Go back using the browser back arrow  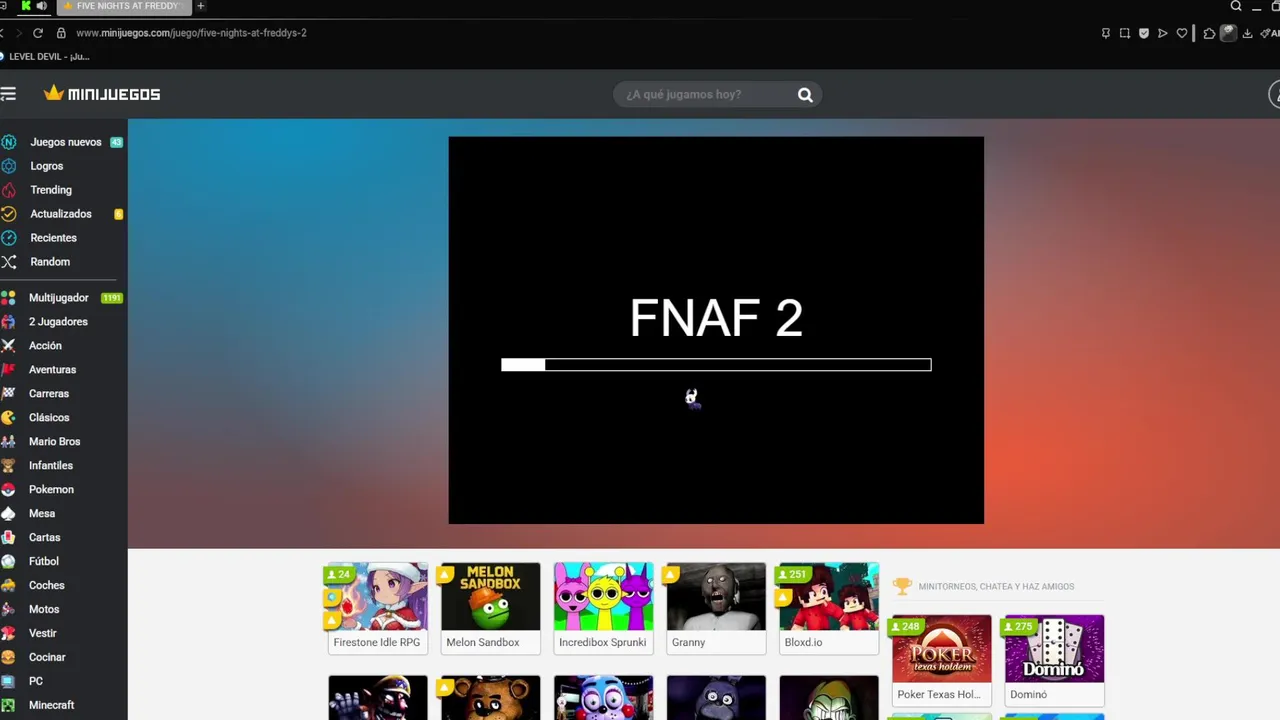point(3,33)
